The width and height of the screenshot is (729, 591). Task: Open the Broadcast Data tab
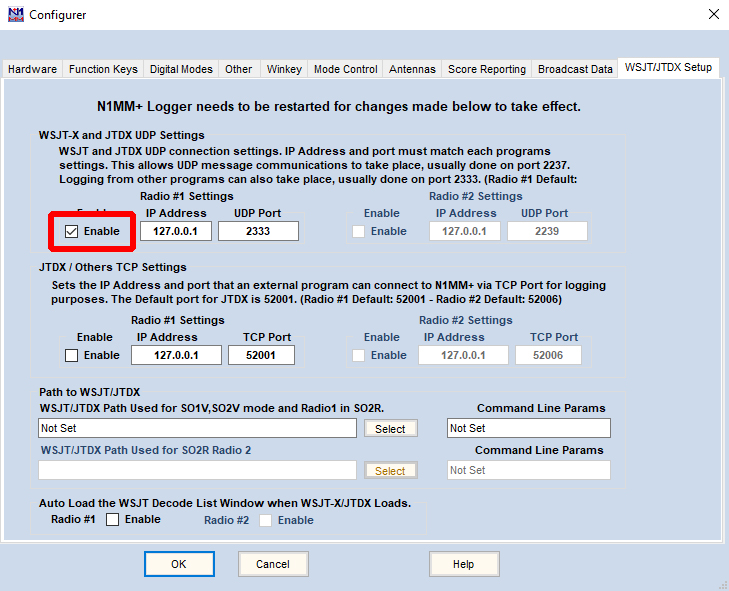click(x=575, y=69)
